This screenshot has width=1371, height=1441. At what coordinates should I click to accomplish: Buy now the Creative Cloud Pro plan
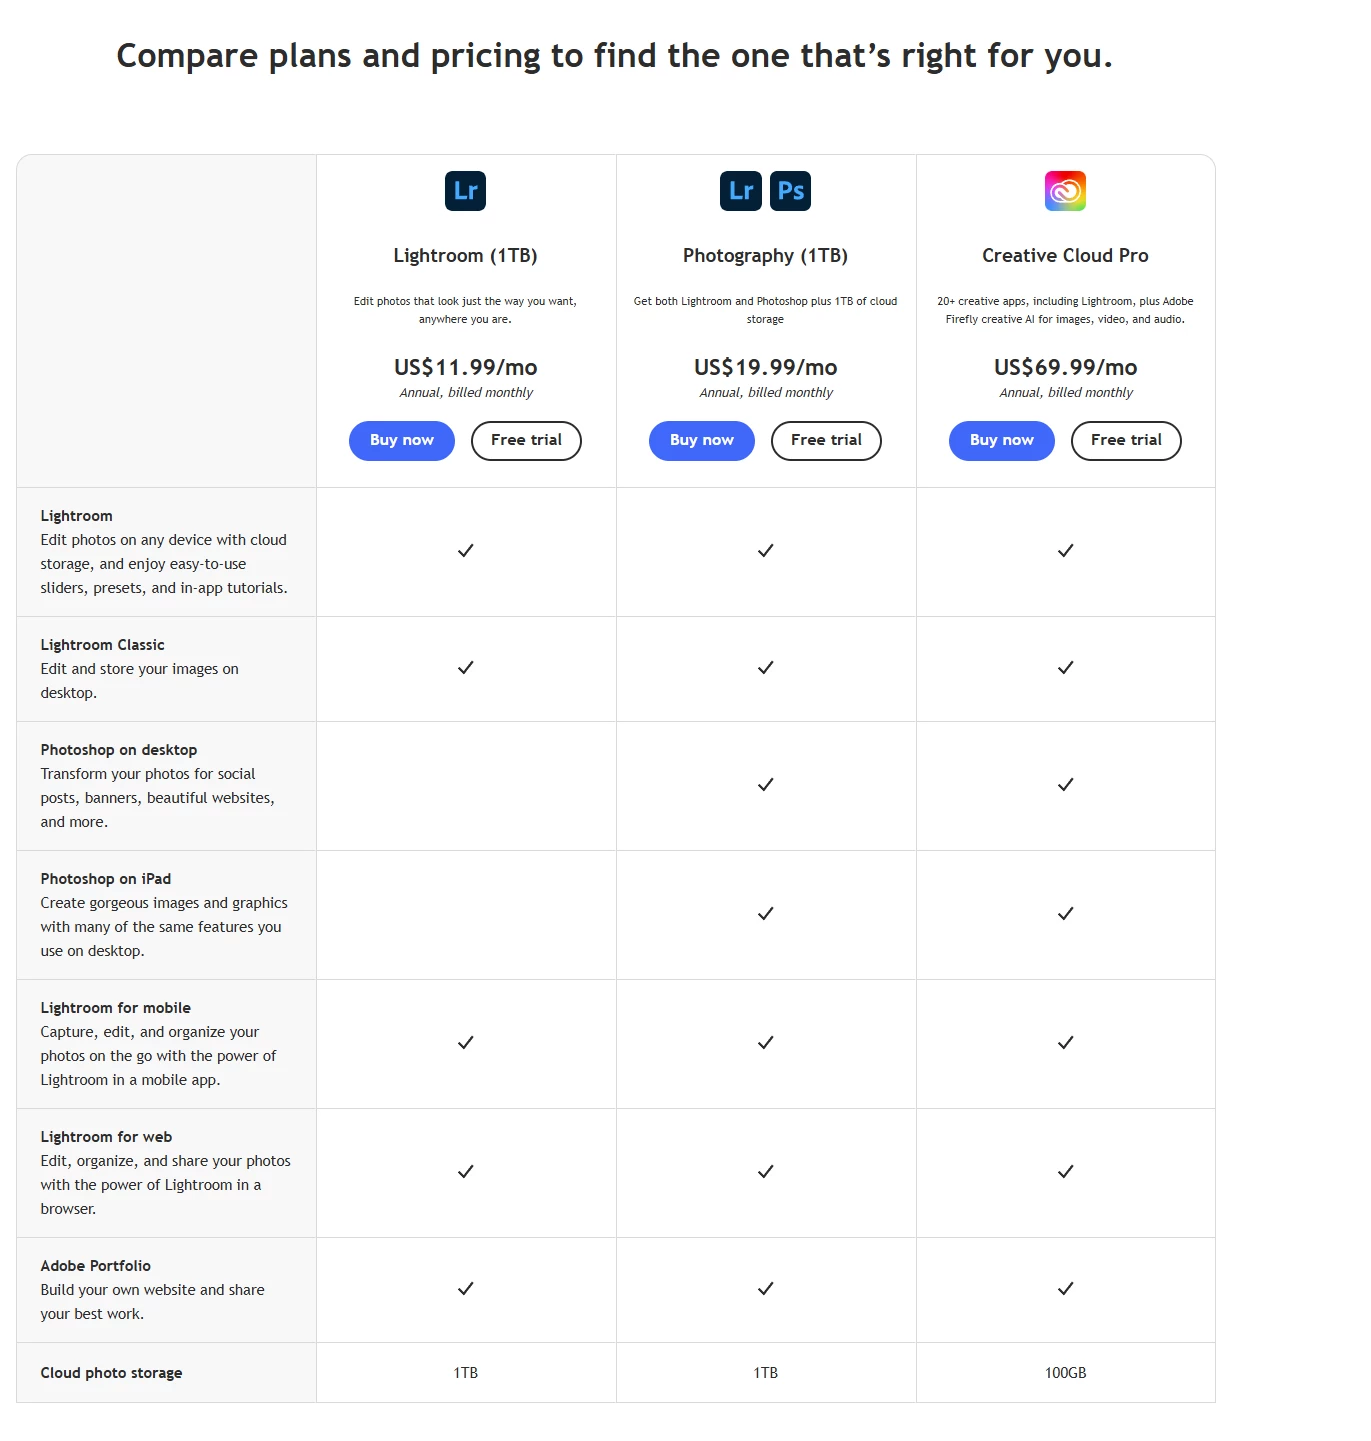tap(1002, 441)
